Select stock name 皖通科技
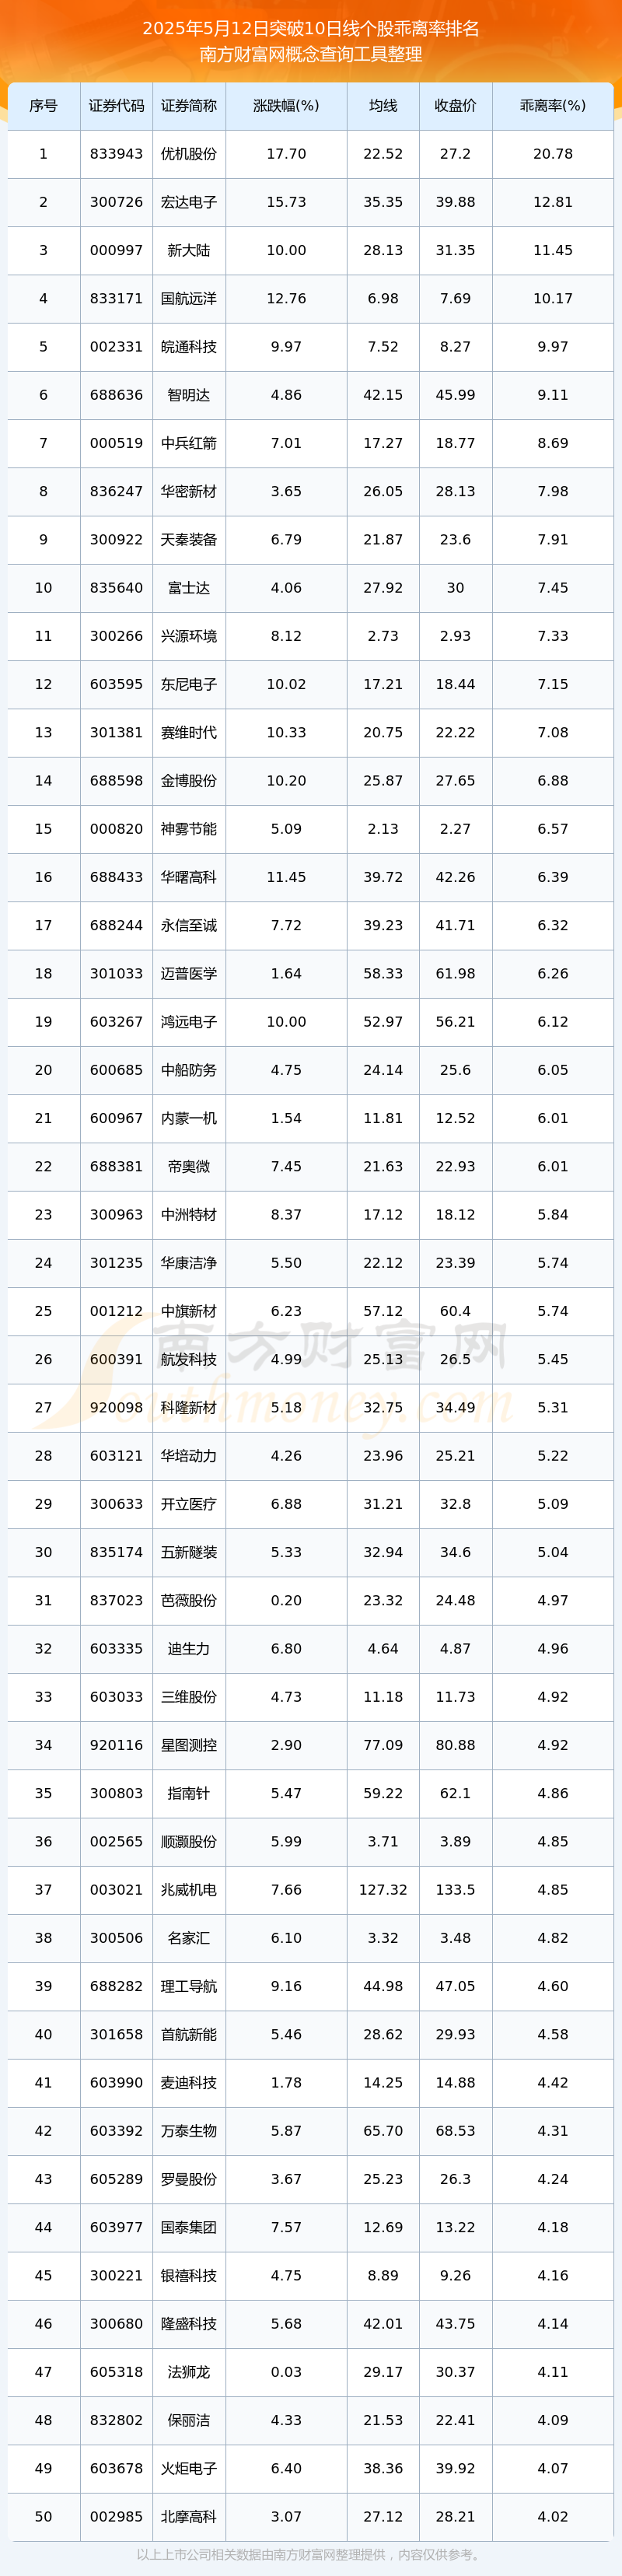The image size is (622, 2576). [x=189, y=347]
